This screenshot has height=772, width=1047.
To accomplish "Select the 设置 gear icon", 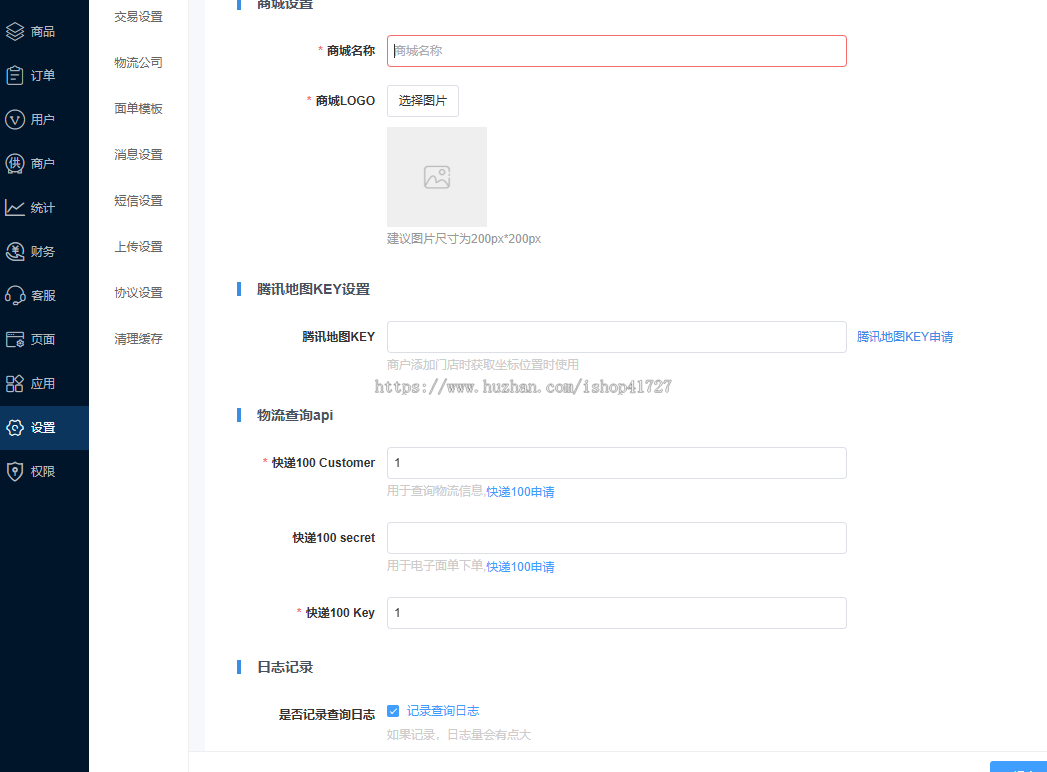I will click(x=15, y=427).
